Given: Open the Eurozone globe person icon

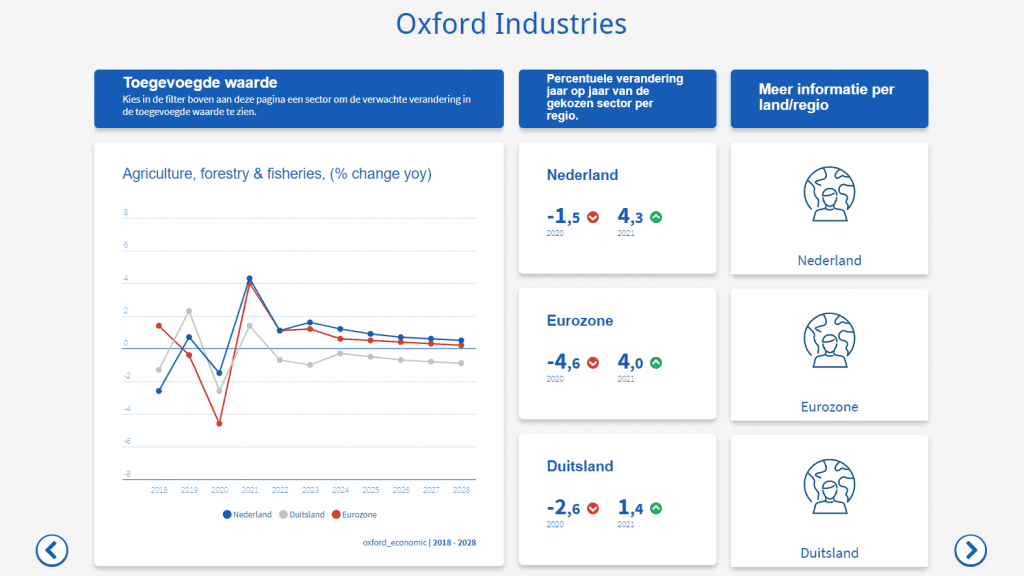Looking at the screenshot, I should coord(829,341).
